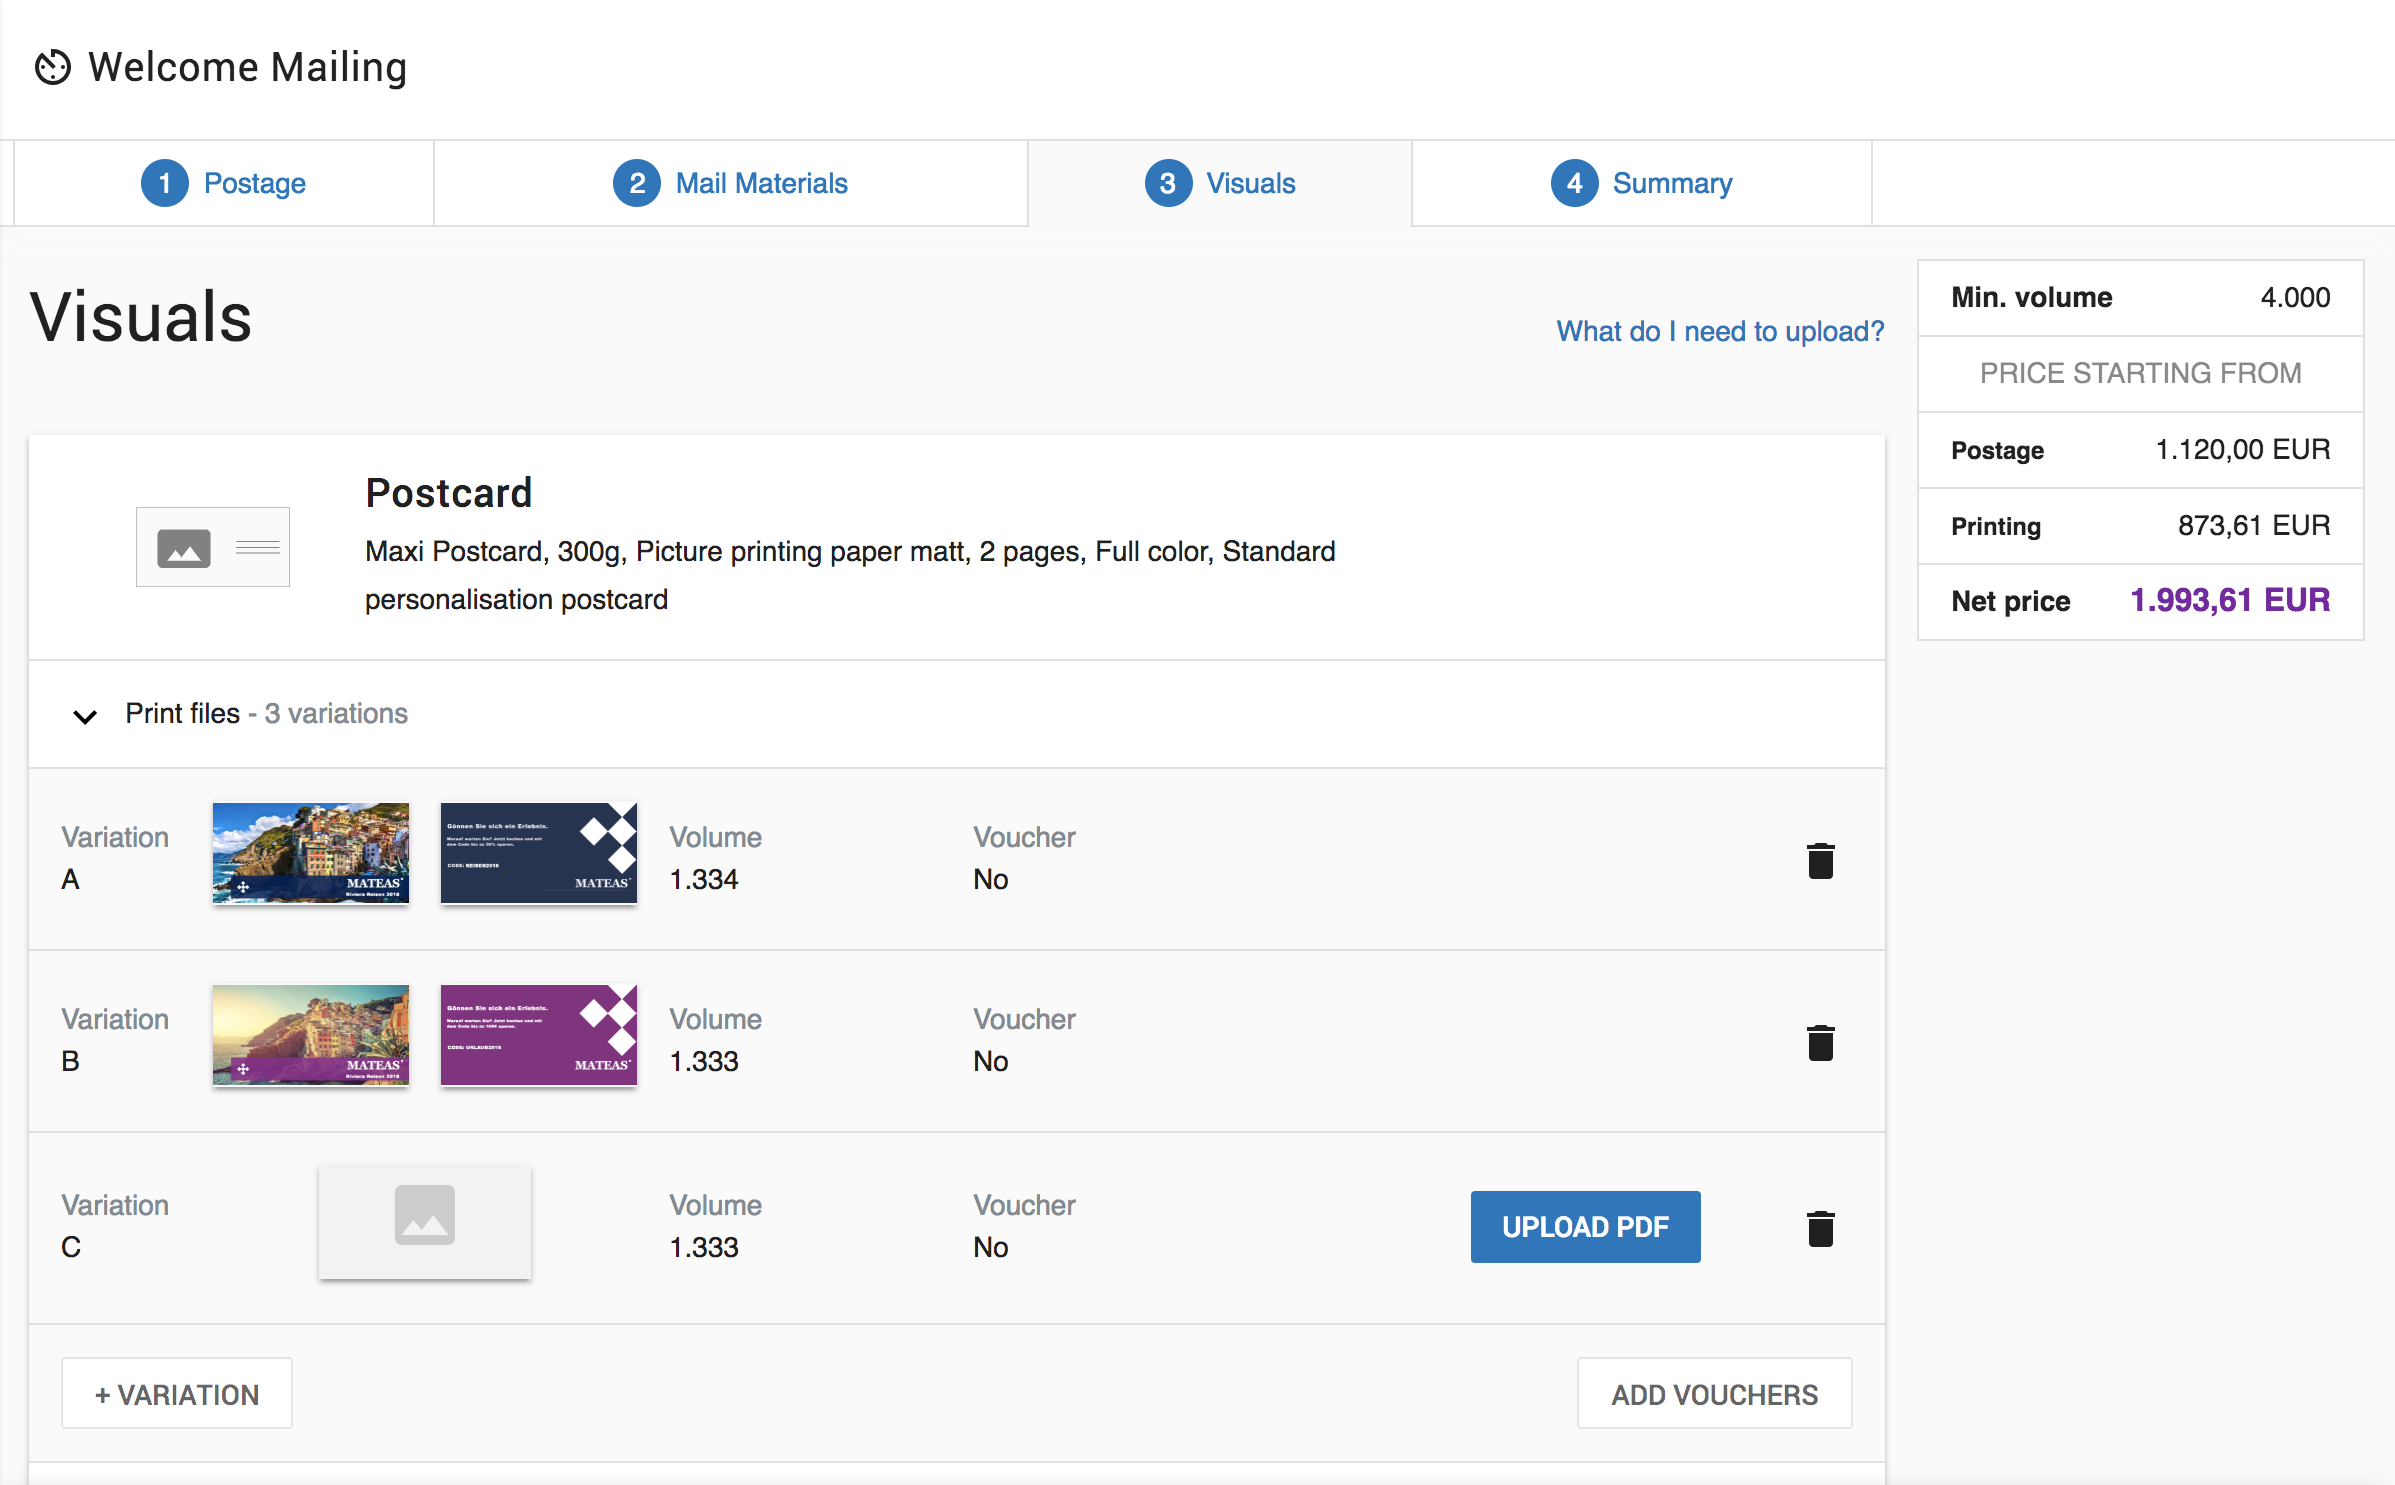
Task: Delete Variation C with the trash icon
Action: coord(1820,1229)
